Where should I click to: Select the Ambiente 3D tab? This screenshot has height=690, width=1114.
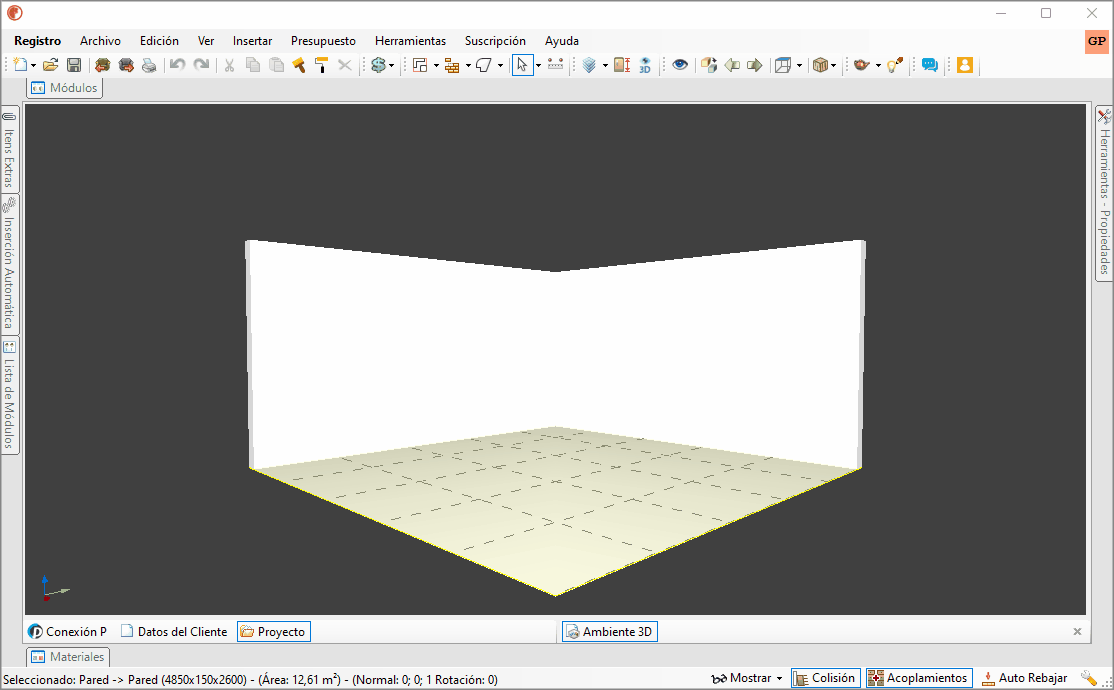610,632
